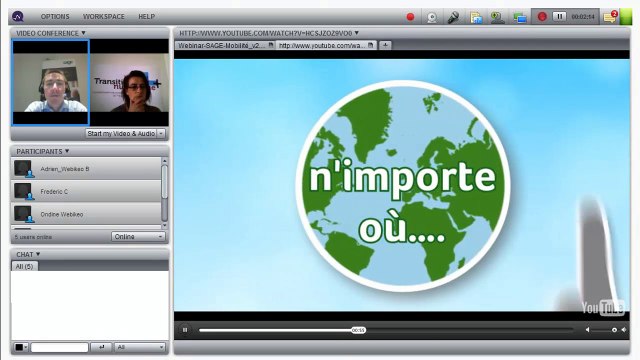The height and width of the screenshot is (360, 640).
Task: Switch to the All (5) chat tab
Action: 24,266
